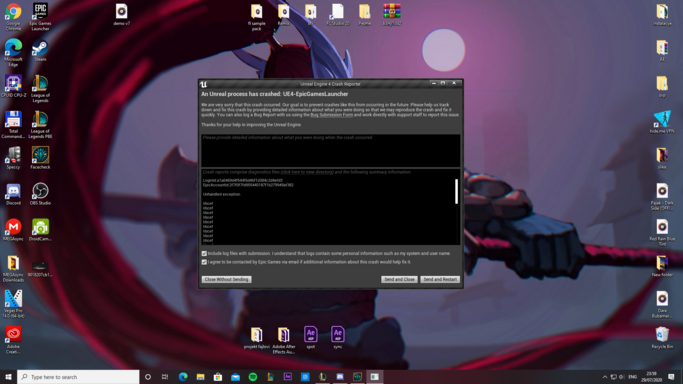
Task: Open Spotify from taskbar
Action: click(253, 377)
